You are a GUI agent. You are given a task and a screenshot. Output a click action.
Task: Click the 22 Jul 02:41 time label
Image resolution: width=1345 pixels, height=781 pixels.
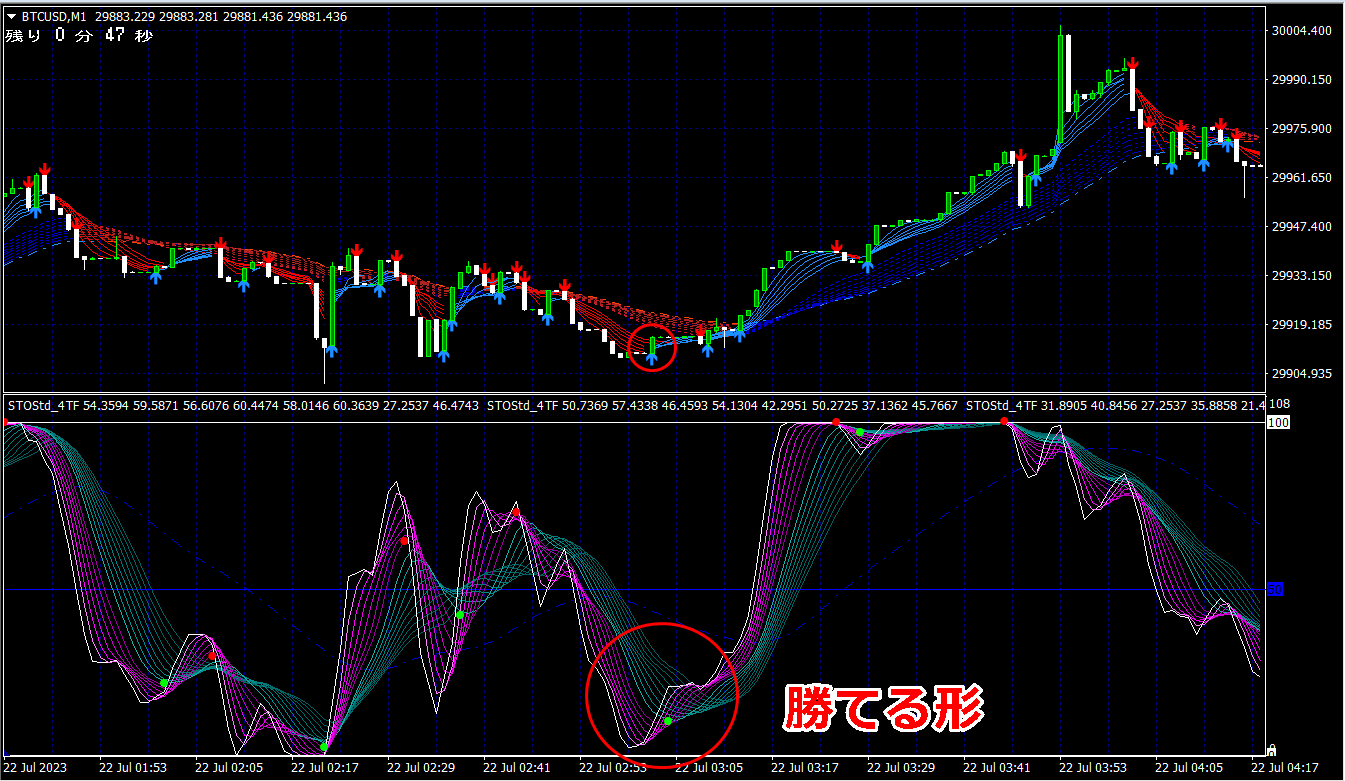pos(518,768)
